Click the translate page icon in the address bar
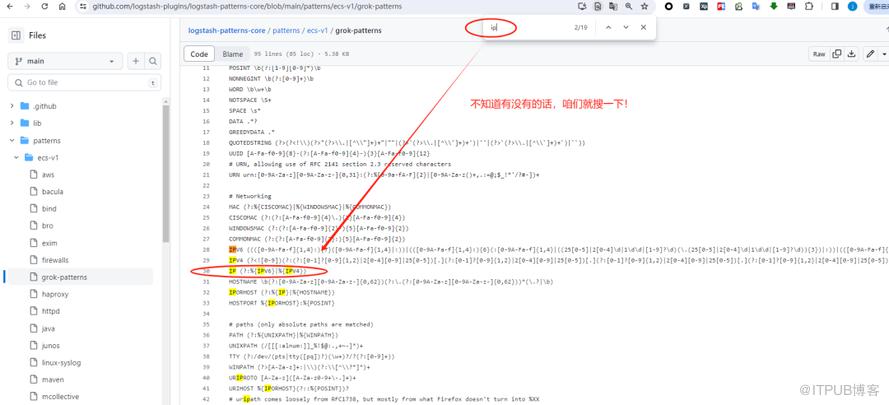889x405 pixels. (x=613, y=6)
